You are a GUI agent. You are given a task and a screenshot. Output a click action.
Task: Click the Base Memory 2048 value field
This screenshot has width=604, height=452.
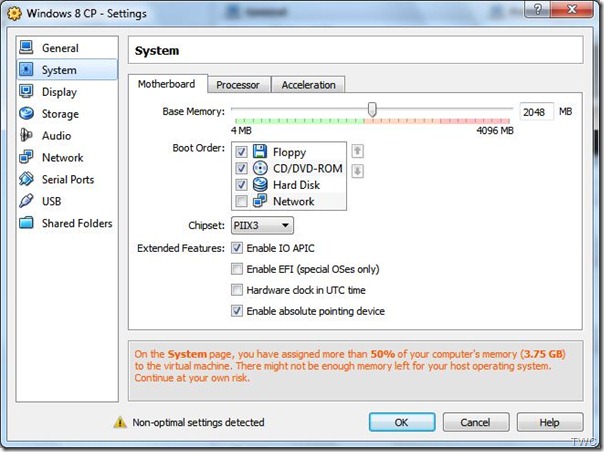point(536,112)
